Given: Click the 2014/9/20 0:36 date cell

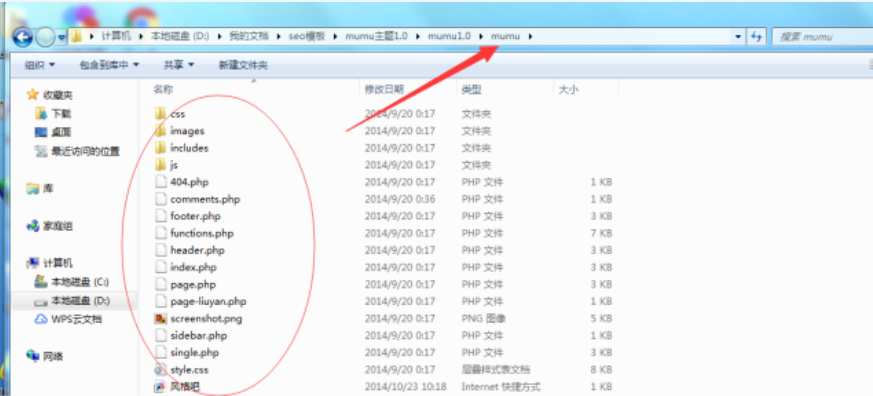Looking at the screenshot, I should click(400, 199).
